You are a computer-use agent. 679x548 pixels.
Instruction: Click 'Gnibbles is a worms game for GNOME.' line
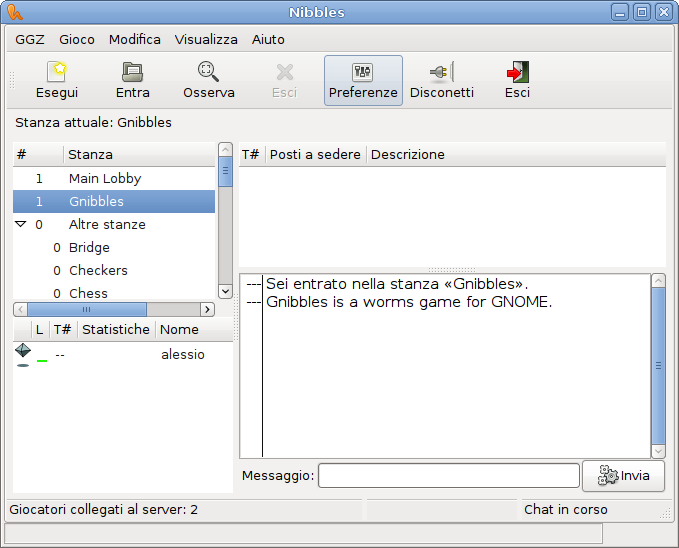(x=409, y=302)
